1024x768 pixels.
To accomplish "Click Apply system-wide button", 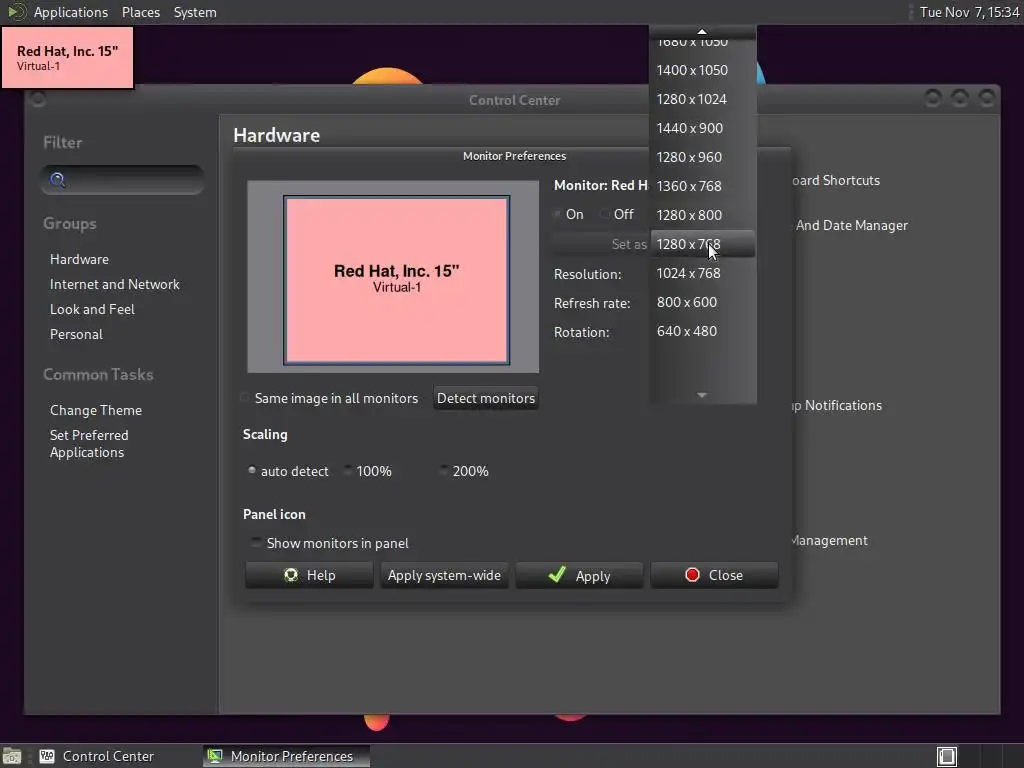I will pyautogui.click(x=444, y=575).
